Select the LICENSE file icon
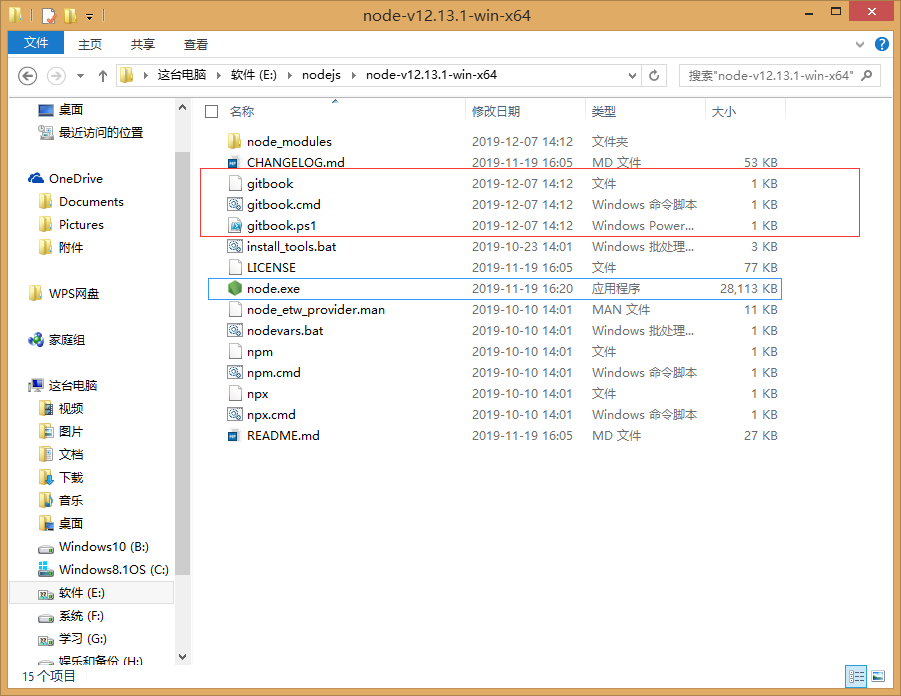 pos(234,267)
